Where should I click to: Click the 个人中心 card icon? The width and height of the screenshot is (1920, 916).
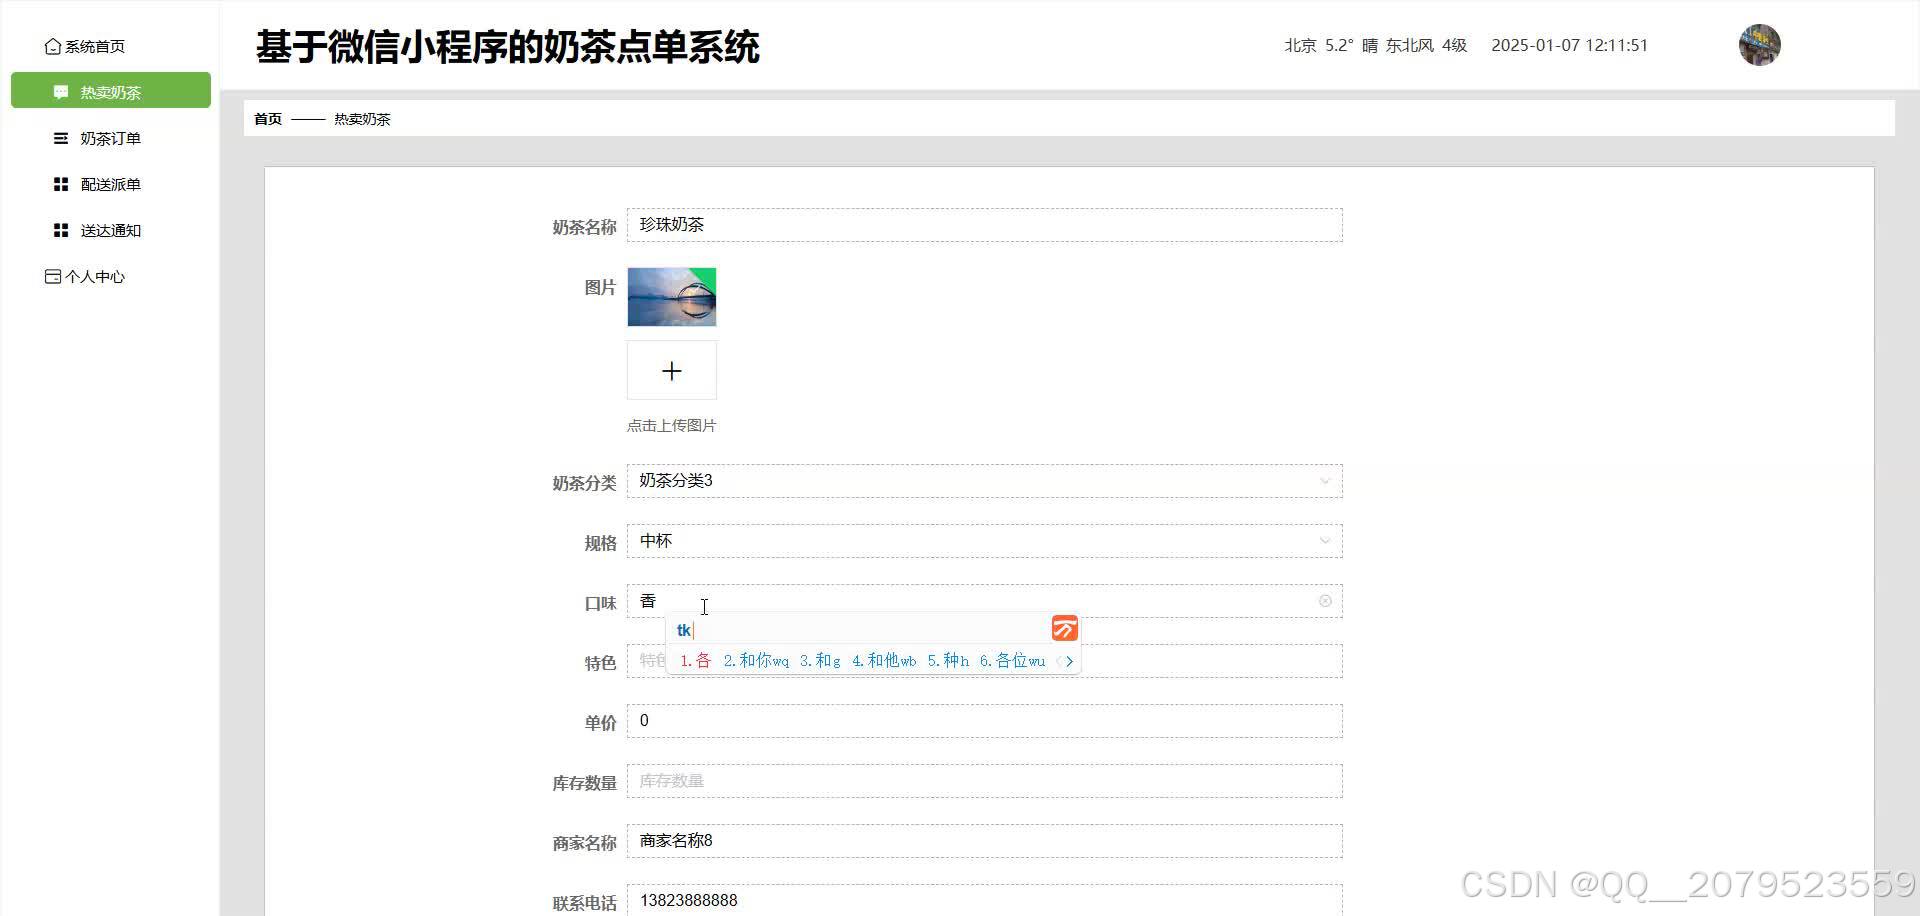click(52, 276)
